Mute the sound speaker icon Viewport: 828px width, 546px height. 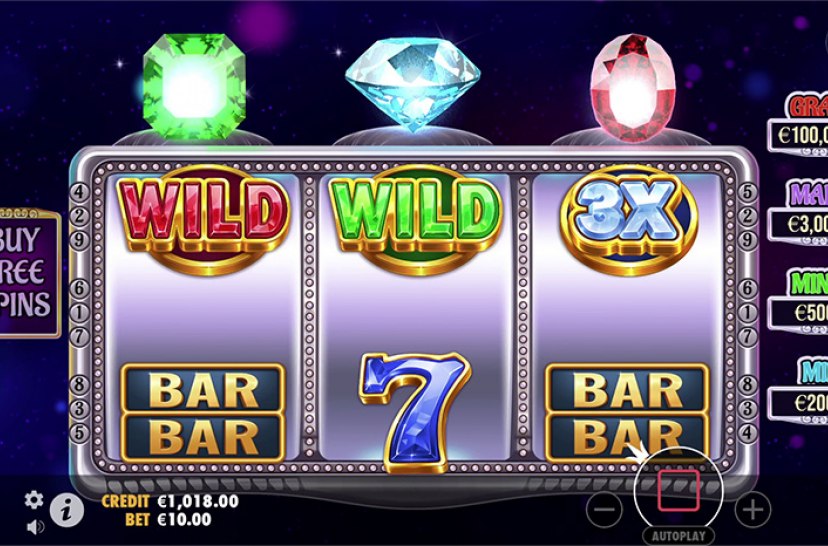pos(35,527)
